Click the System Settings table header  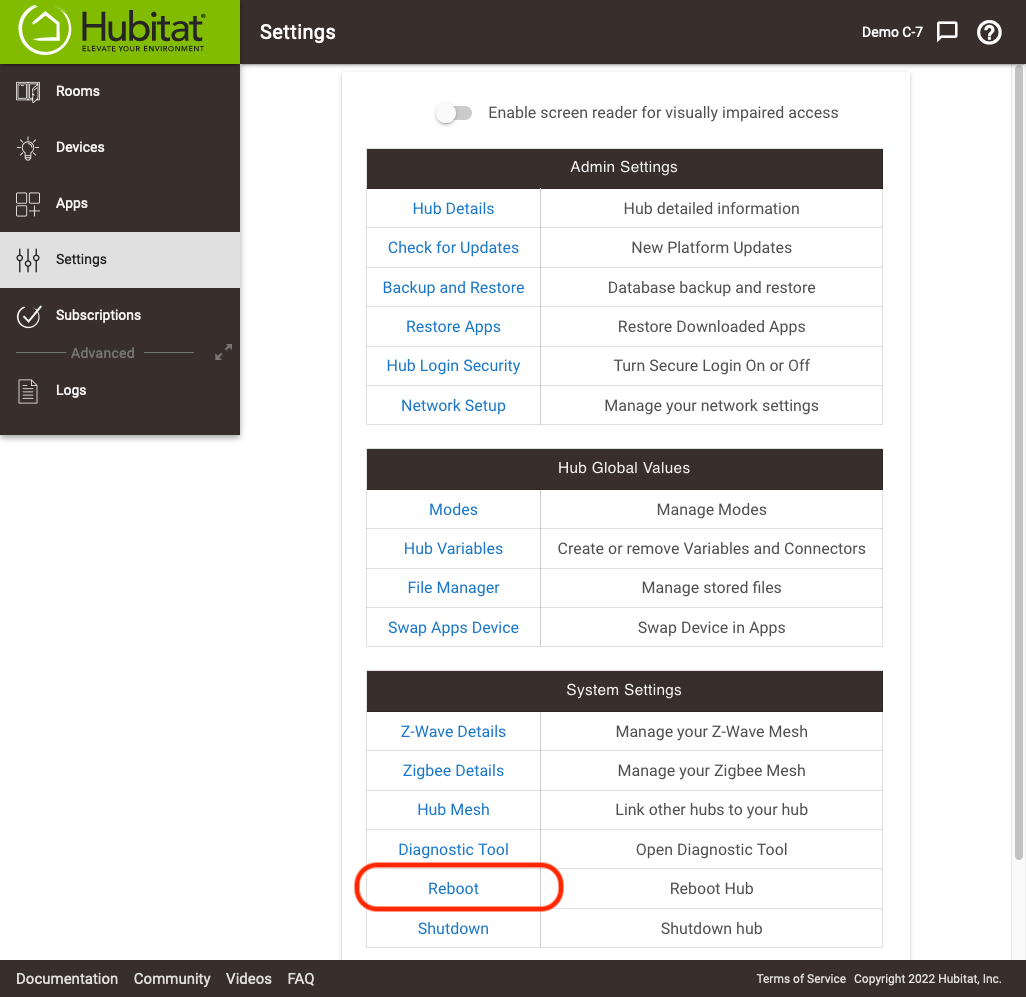coord(624,691)
